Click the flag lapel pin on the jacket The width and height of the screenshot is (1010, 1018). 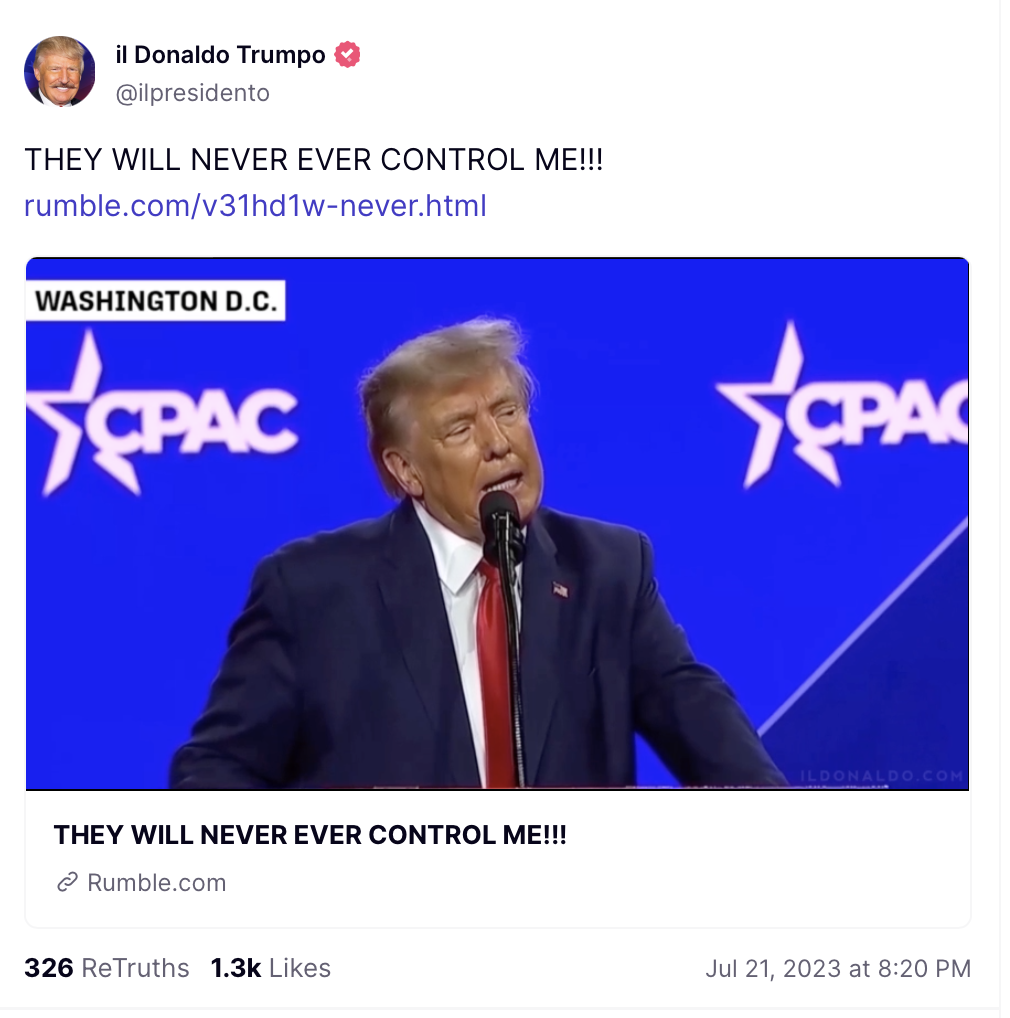(x=560, y=589)
